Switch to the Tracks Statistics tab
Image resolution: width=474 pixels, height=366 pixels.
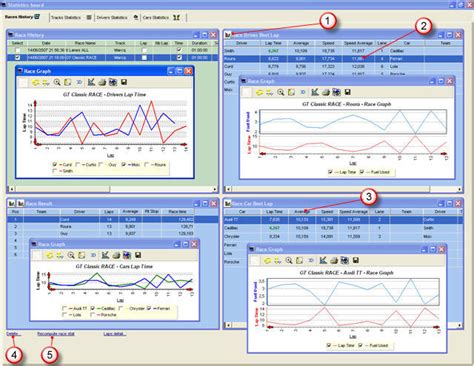coord(71,17)
